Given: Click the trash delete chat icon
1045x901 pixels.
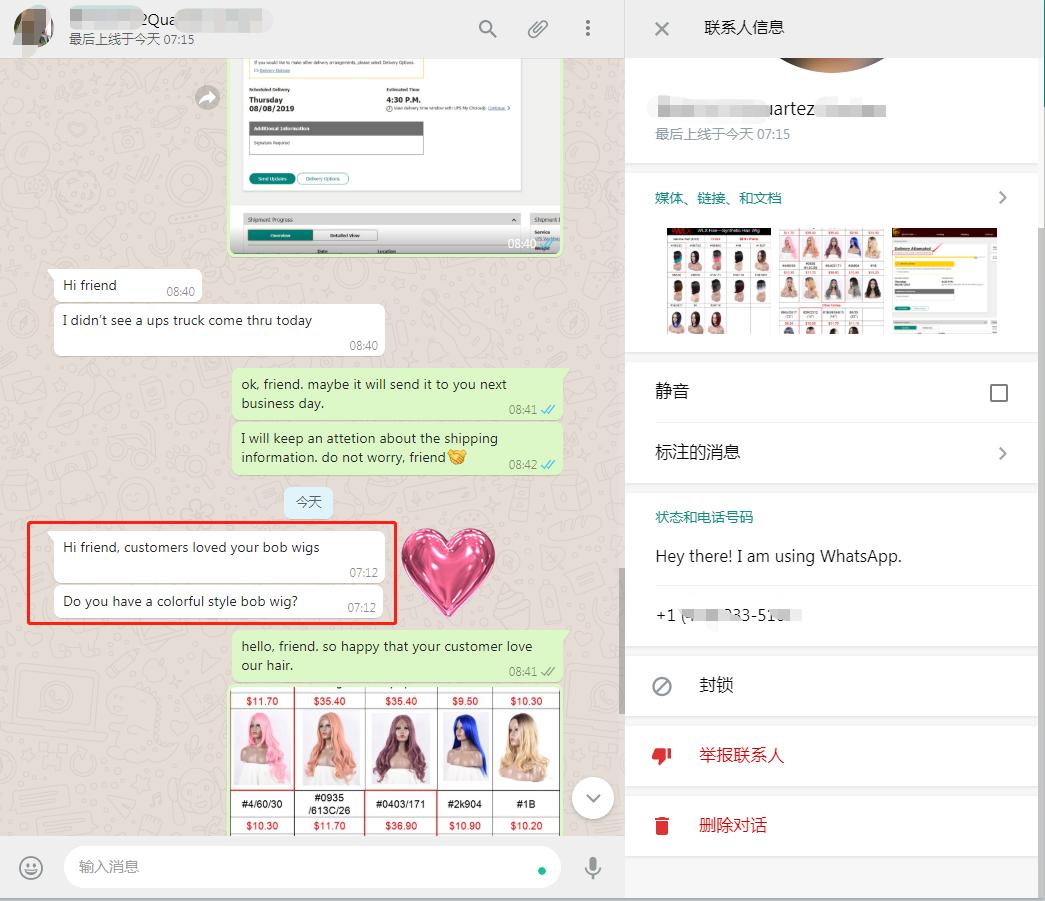Looking at the screenshot, I should point(662,826).
